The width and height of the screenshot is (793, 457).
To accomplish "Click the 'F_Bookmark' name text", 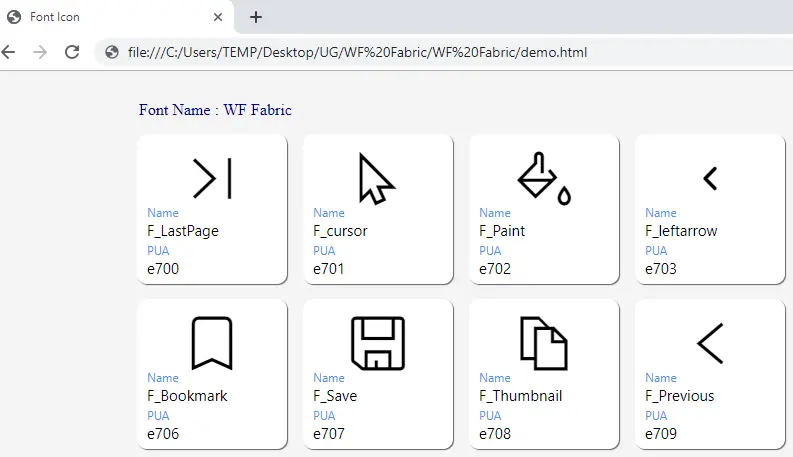I will click(187, 396).
